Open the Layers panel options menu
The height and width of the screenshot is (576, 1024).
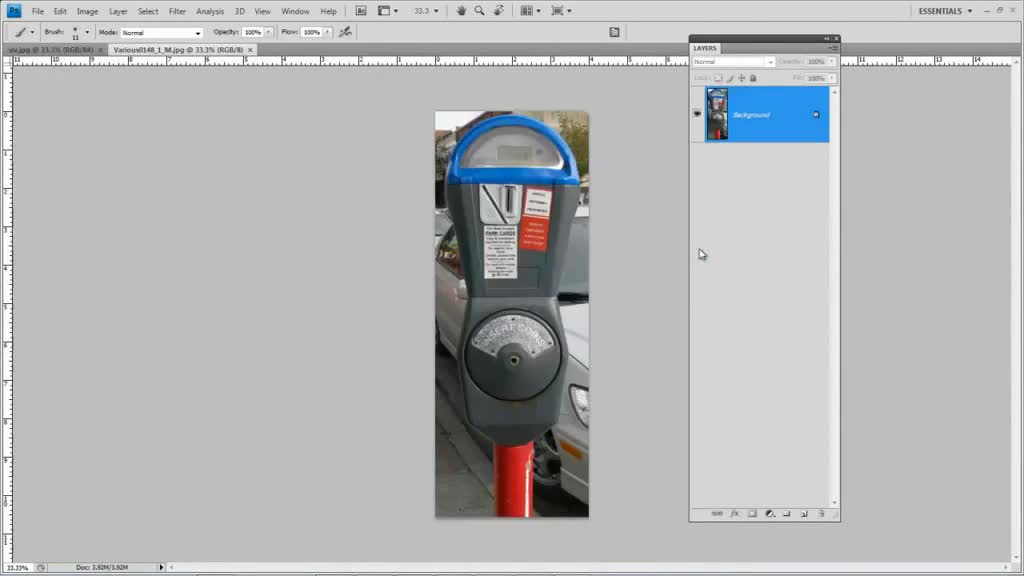[x=833, y=48]
